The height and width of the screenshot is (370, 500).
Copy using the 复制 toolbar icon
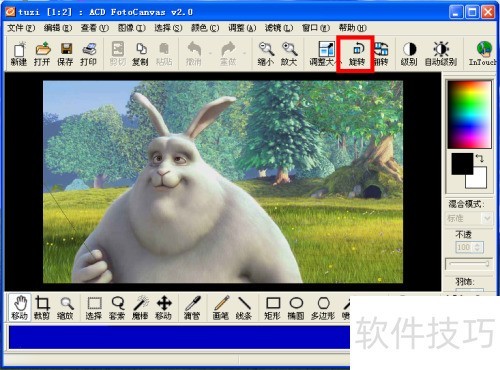tap(141, 54)
